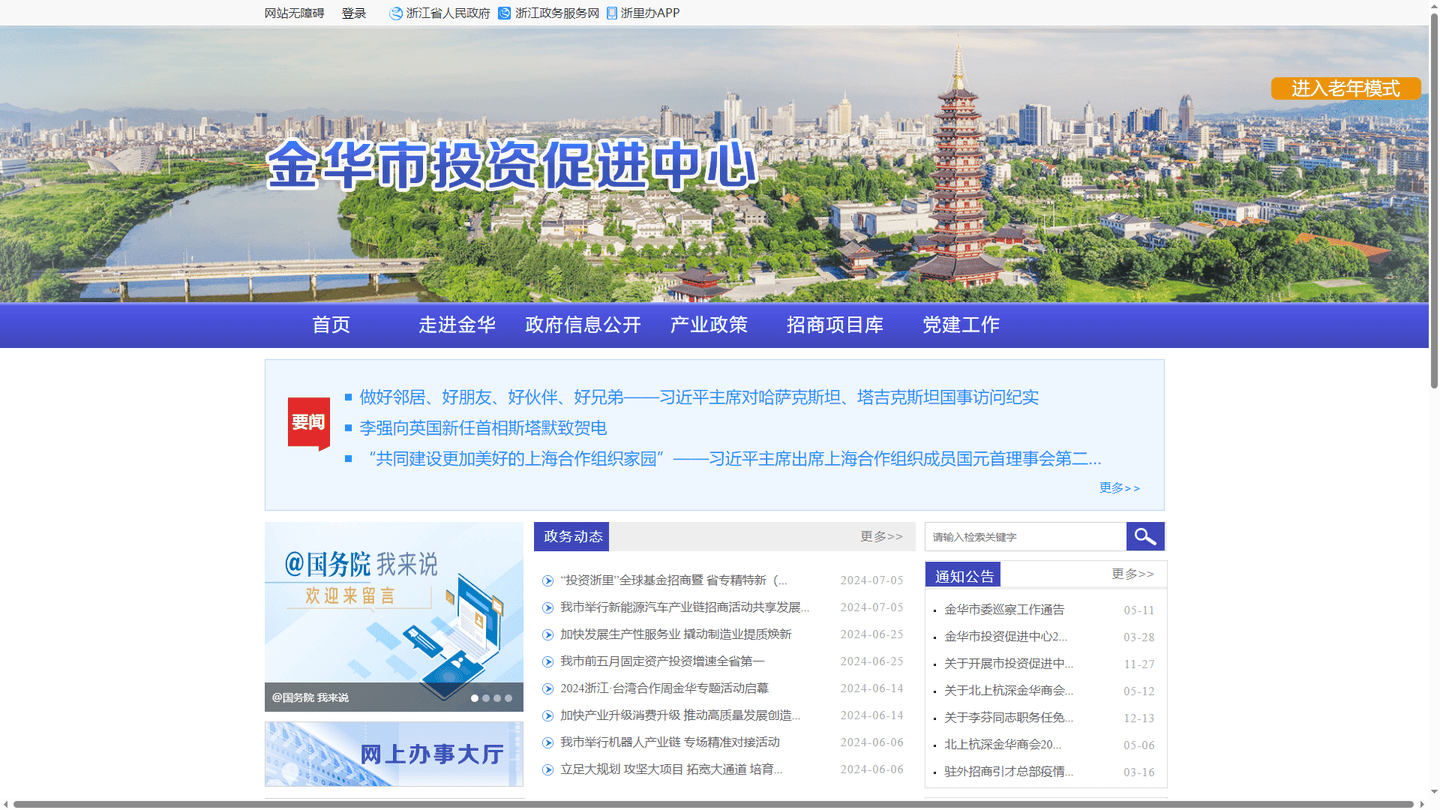The height and width of the screenshot is (810, 1440).
Task: Click the vertical page scrollbar
Action: tap(1434, 200)
